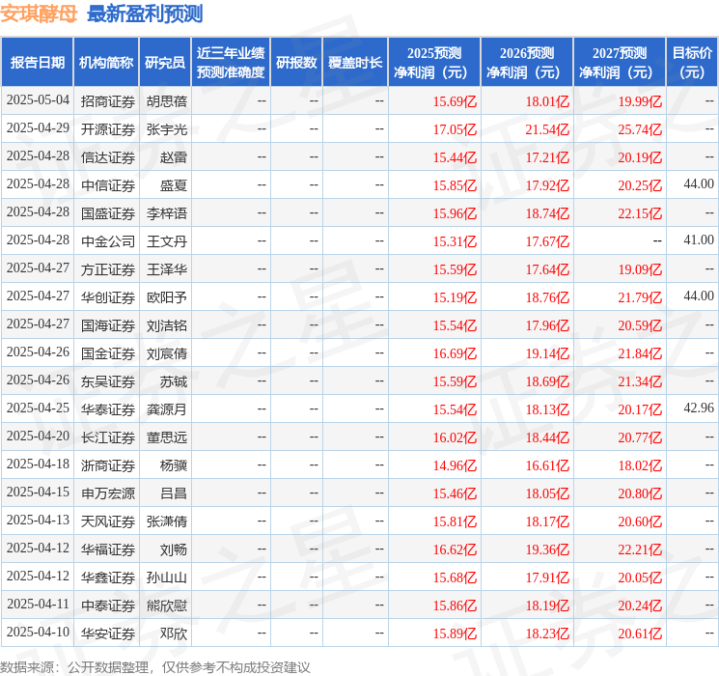Click the 2026预测净利润 column header
Viewport: 719px width, 676px height.
(x=527, y=62)
